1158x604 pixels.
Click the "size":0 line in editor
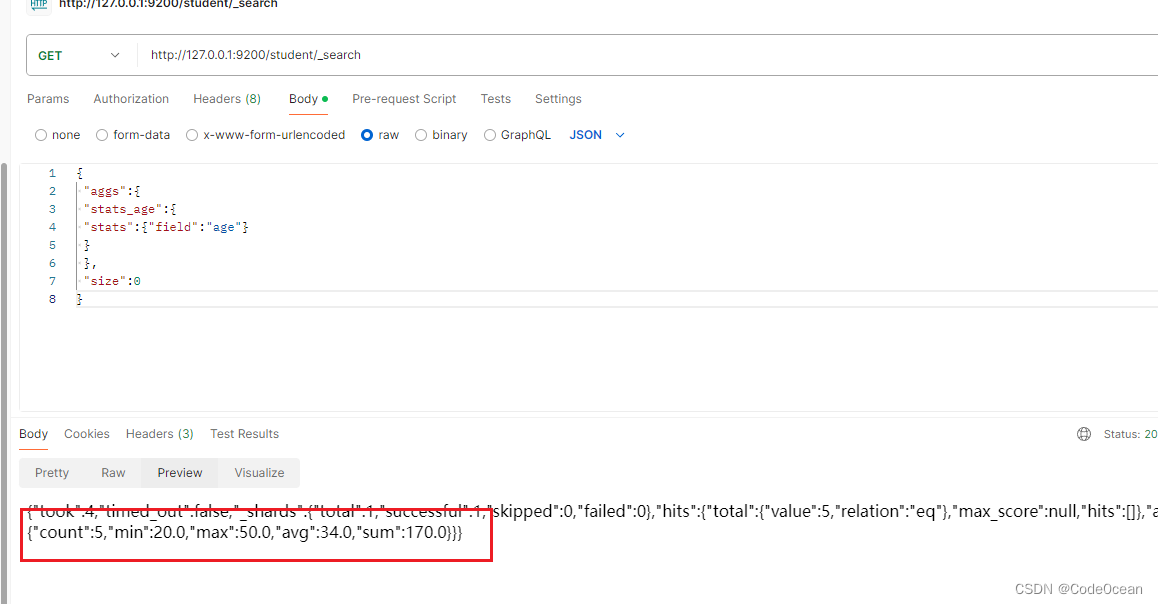coord(112,281)
